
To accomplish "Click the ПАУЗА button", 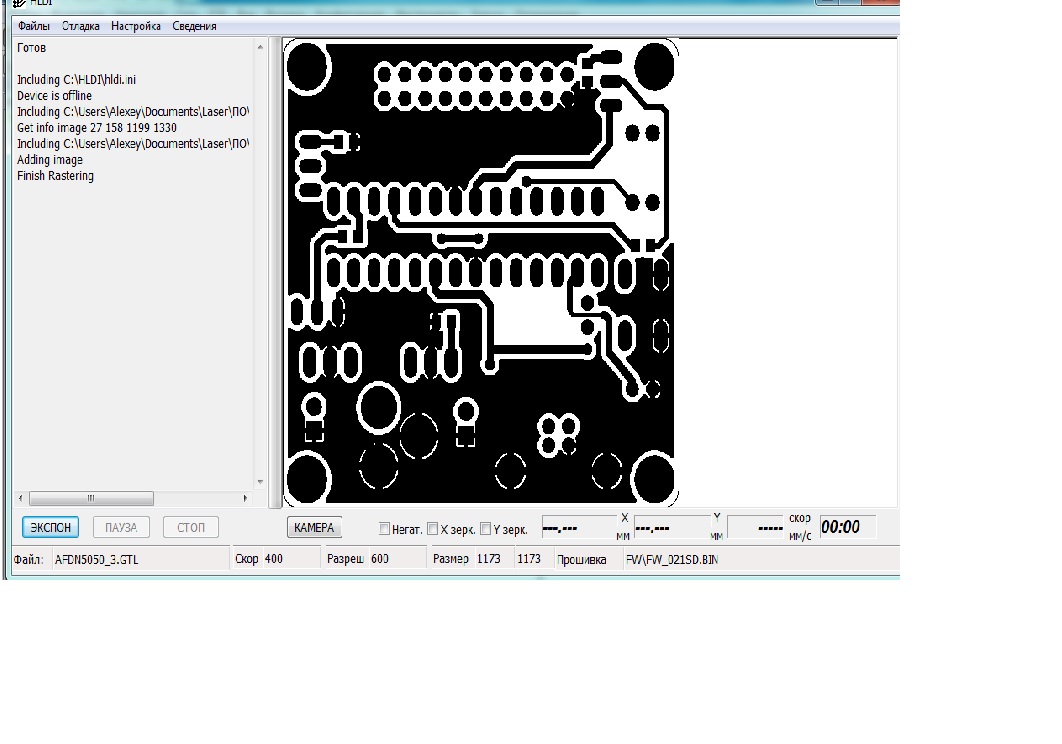I will 121,527.
